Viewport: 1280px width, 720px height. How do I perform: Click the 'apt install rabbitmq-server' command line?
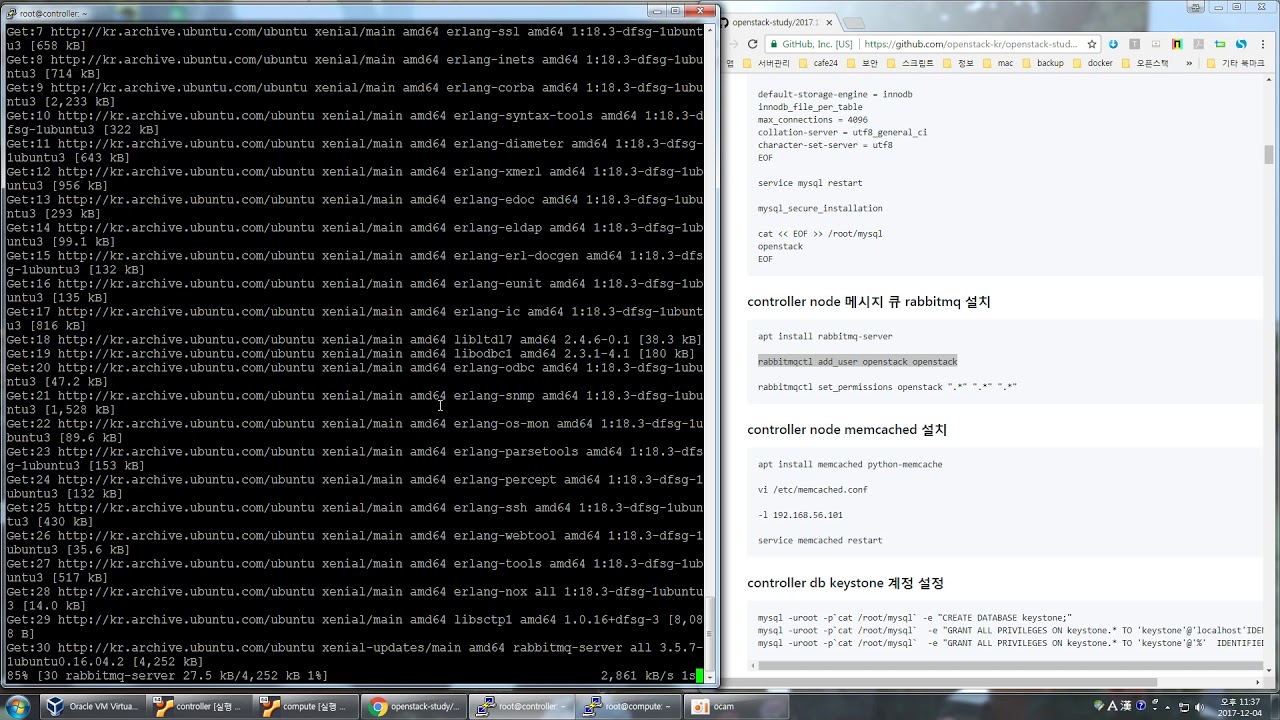tap(825, 336)
